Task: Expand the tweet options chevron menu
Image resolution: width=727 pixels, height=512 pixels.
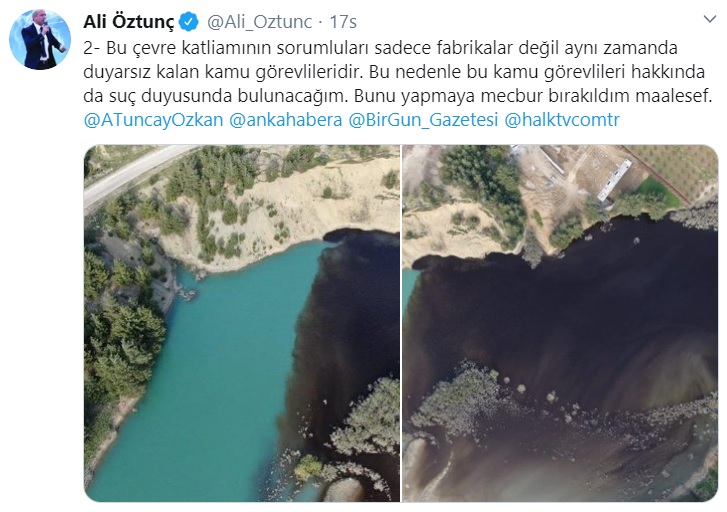Action: click(x=710, y=19)
